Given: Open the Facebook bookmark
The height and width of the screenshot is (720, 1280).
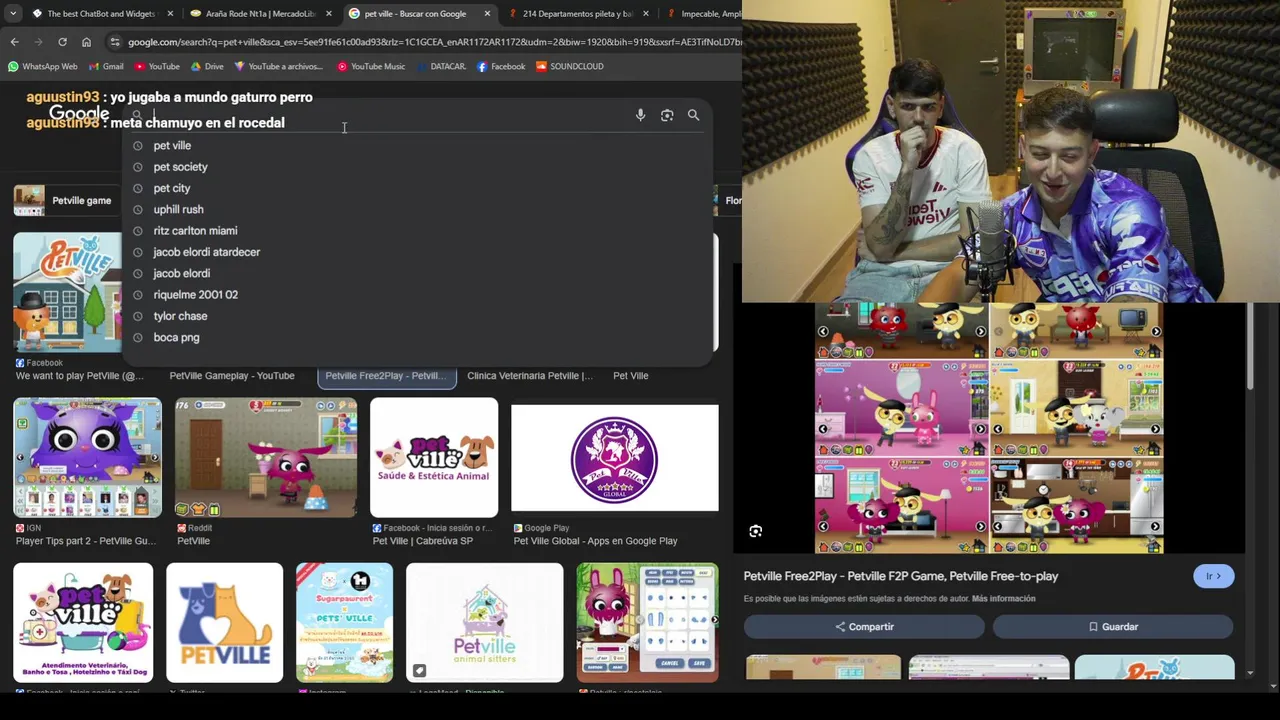Looking at the screenshot, I should pos(501,66).
